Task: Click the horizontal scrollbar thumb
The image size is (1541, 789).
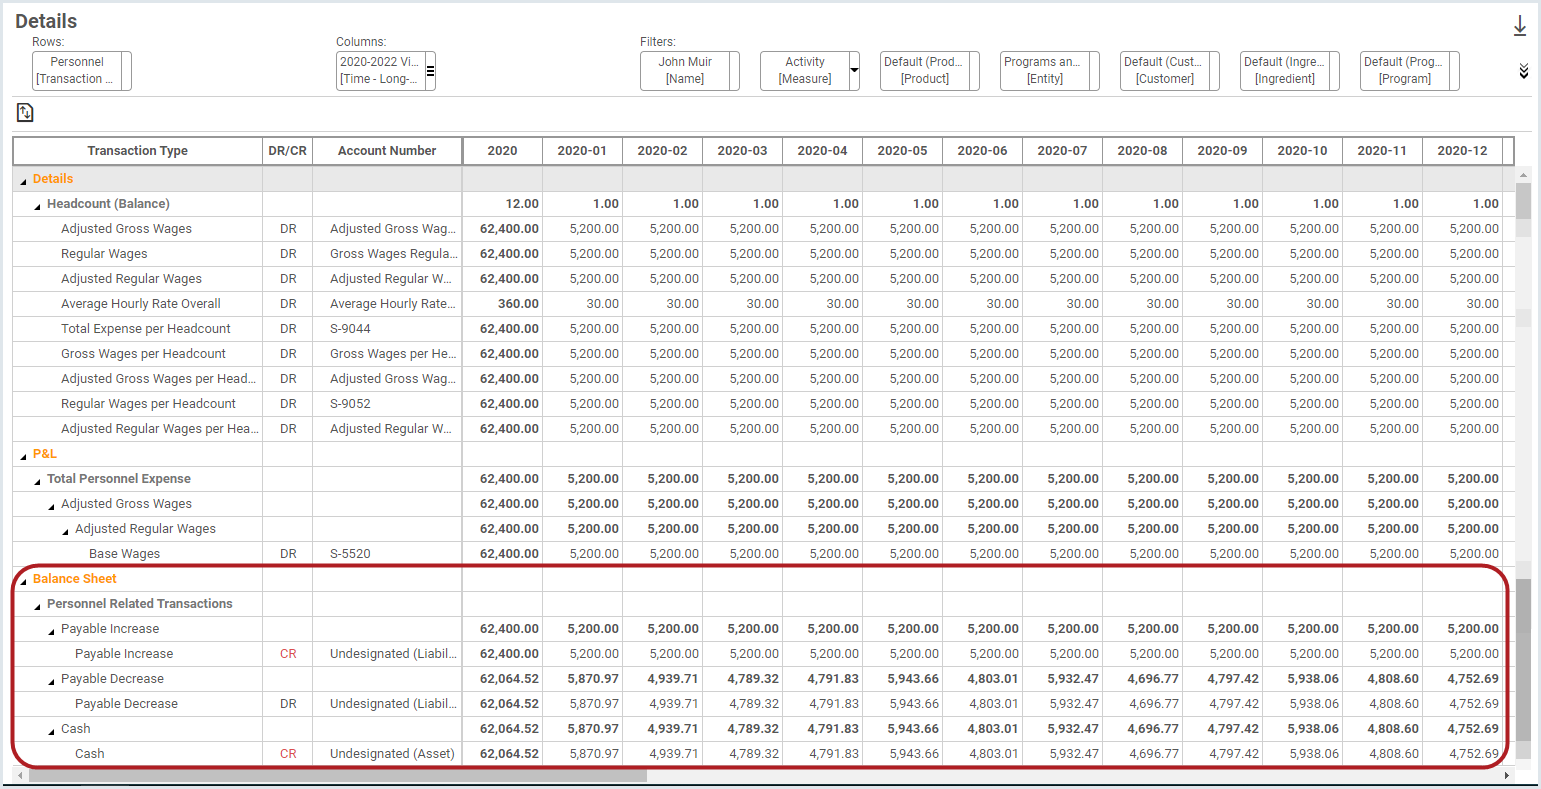Action: click(337, 775)
